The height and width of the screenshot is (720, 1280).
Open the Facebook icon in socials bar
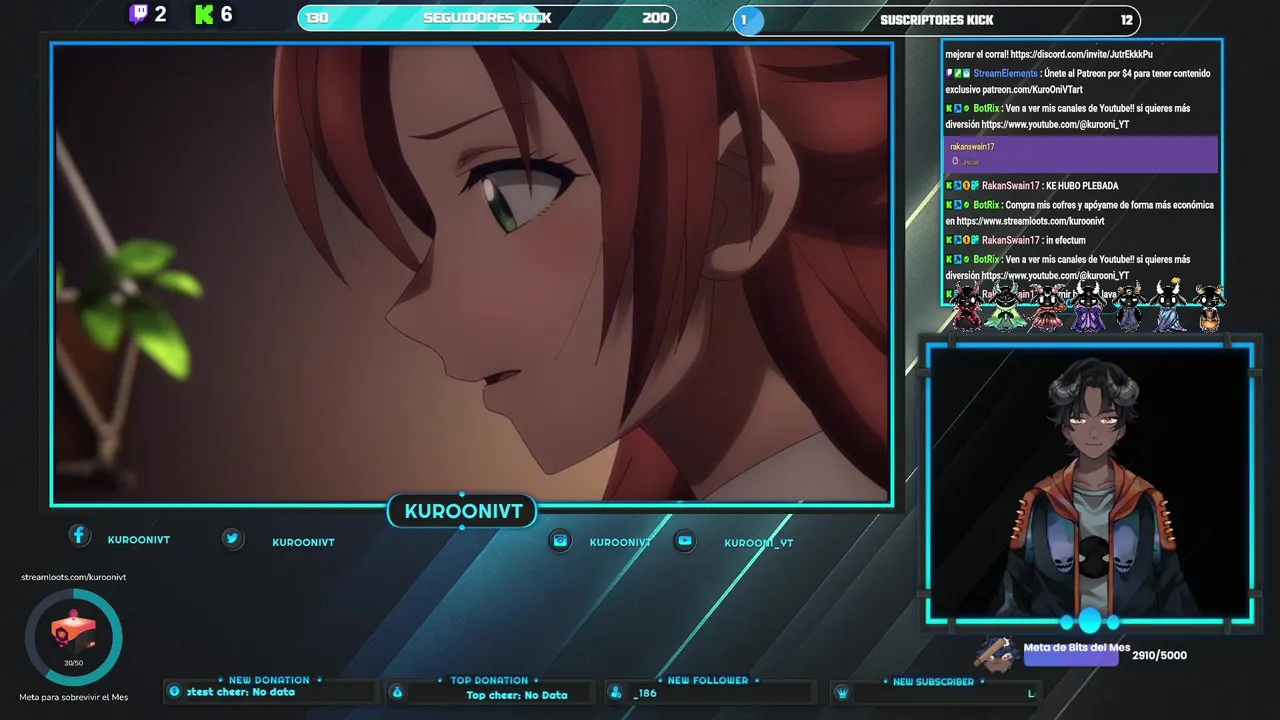(79, 536)
